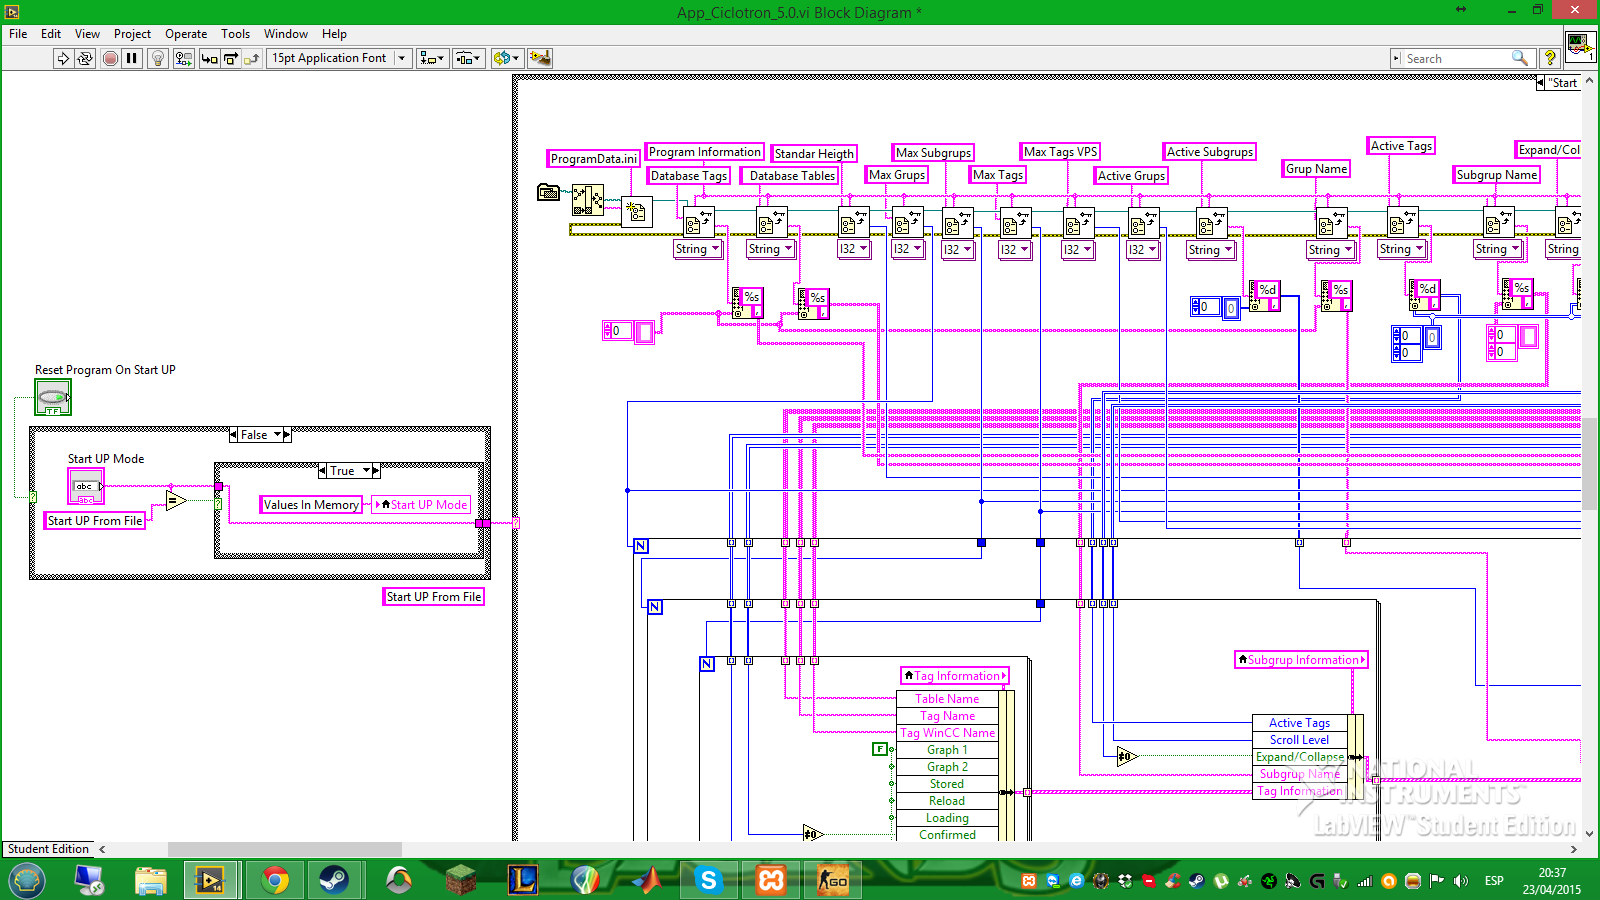Click the VI icon pane at top right

point(1580,46)
